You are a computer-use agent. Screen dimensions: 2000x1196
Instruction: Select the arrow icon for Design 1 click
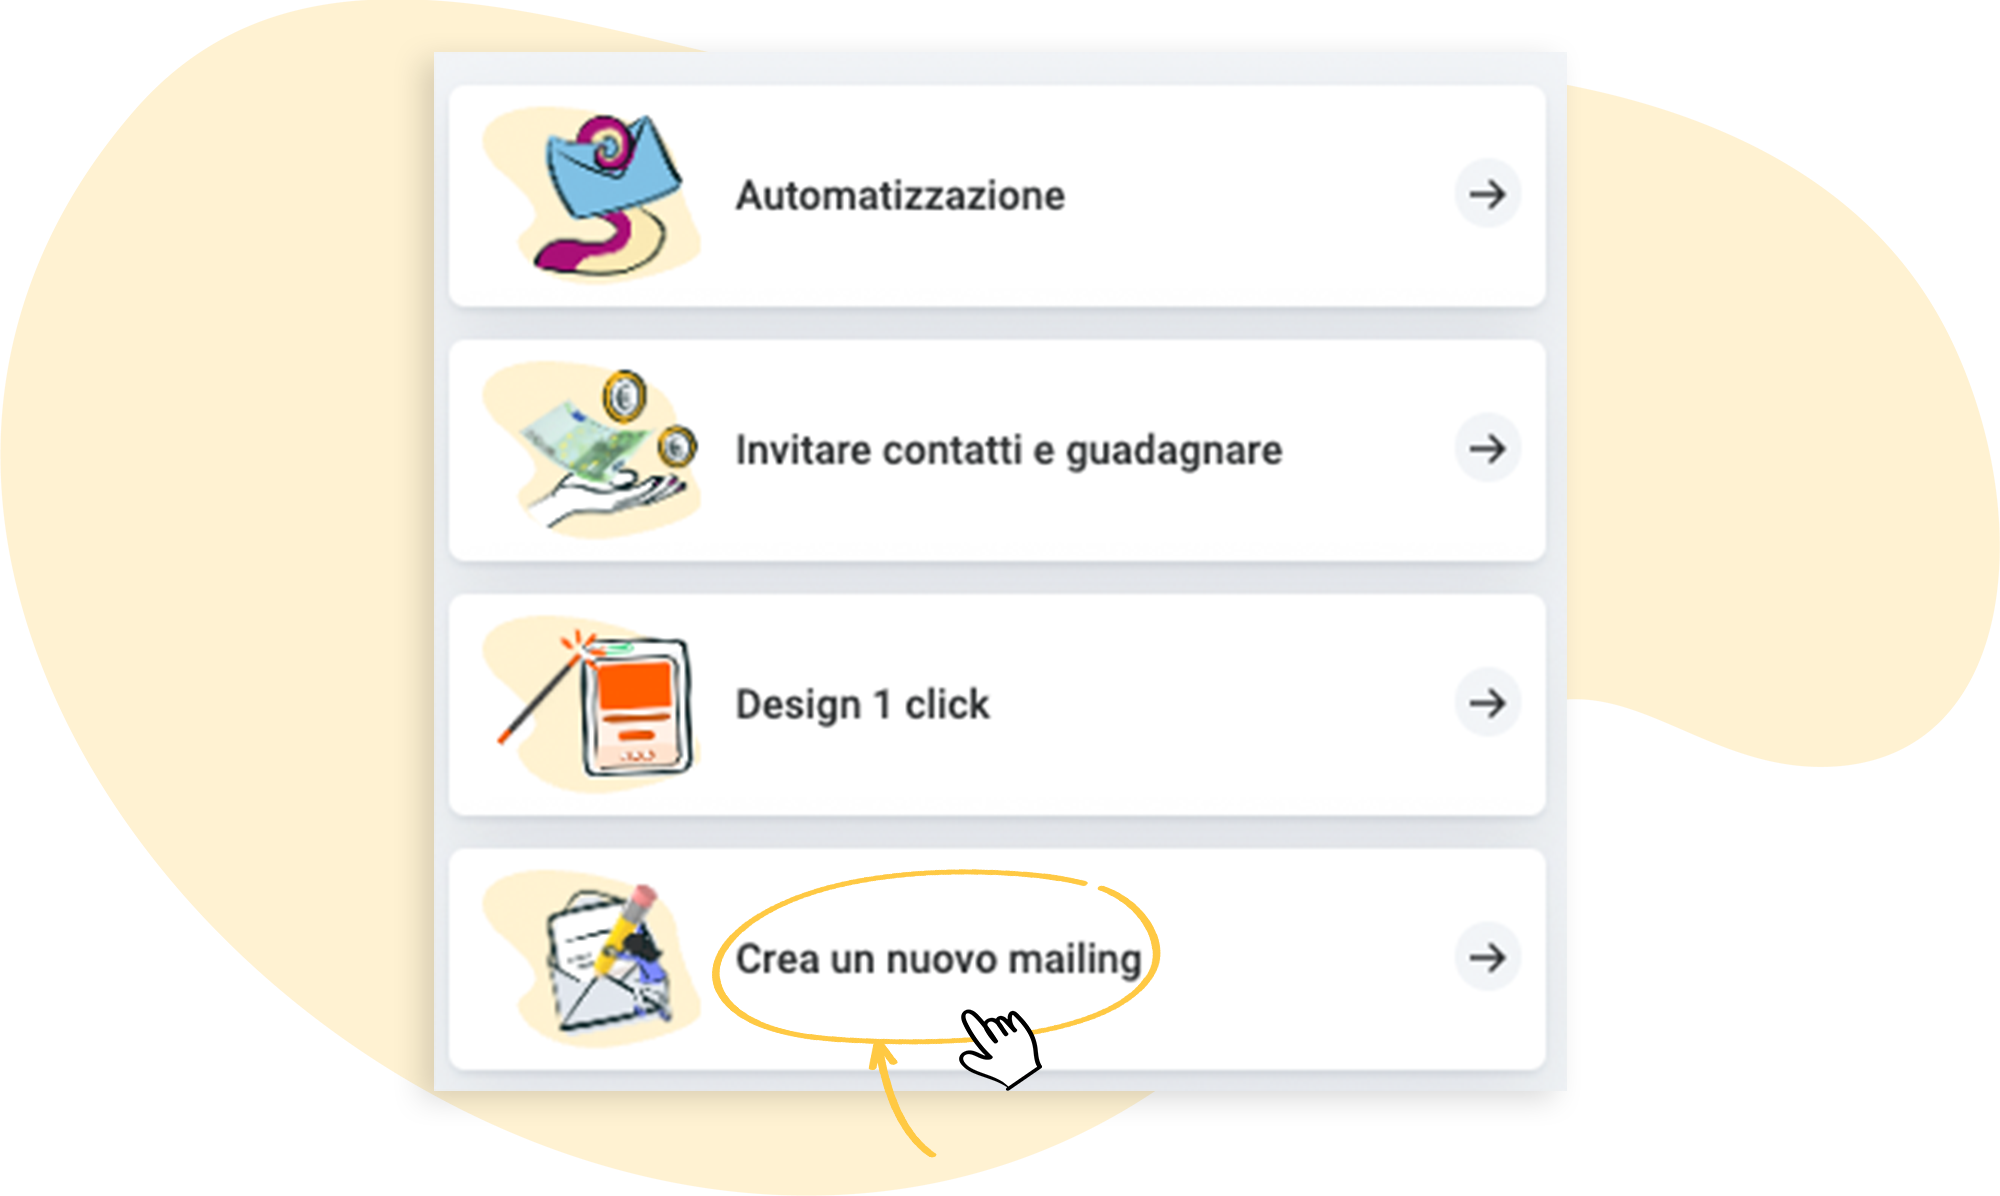coord(1487,703)
